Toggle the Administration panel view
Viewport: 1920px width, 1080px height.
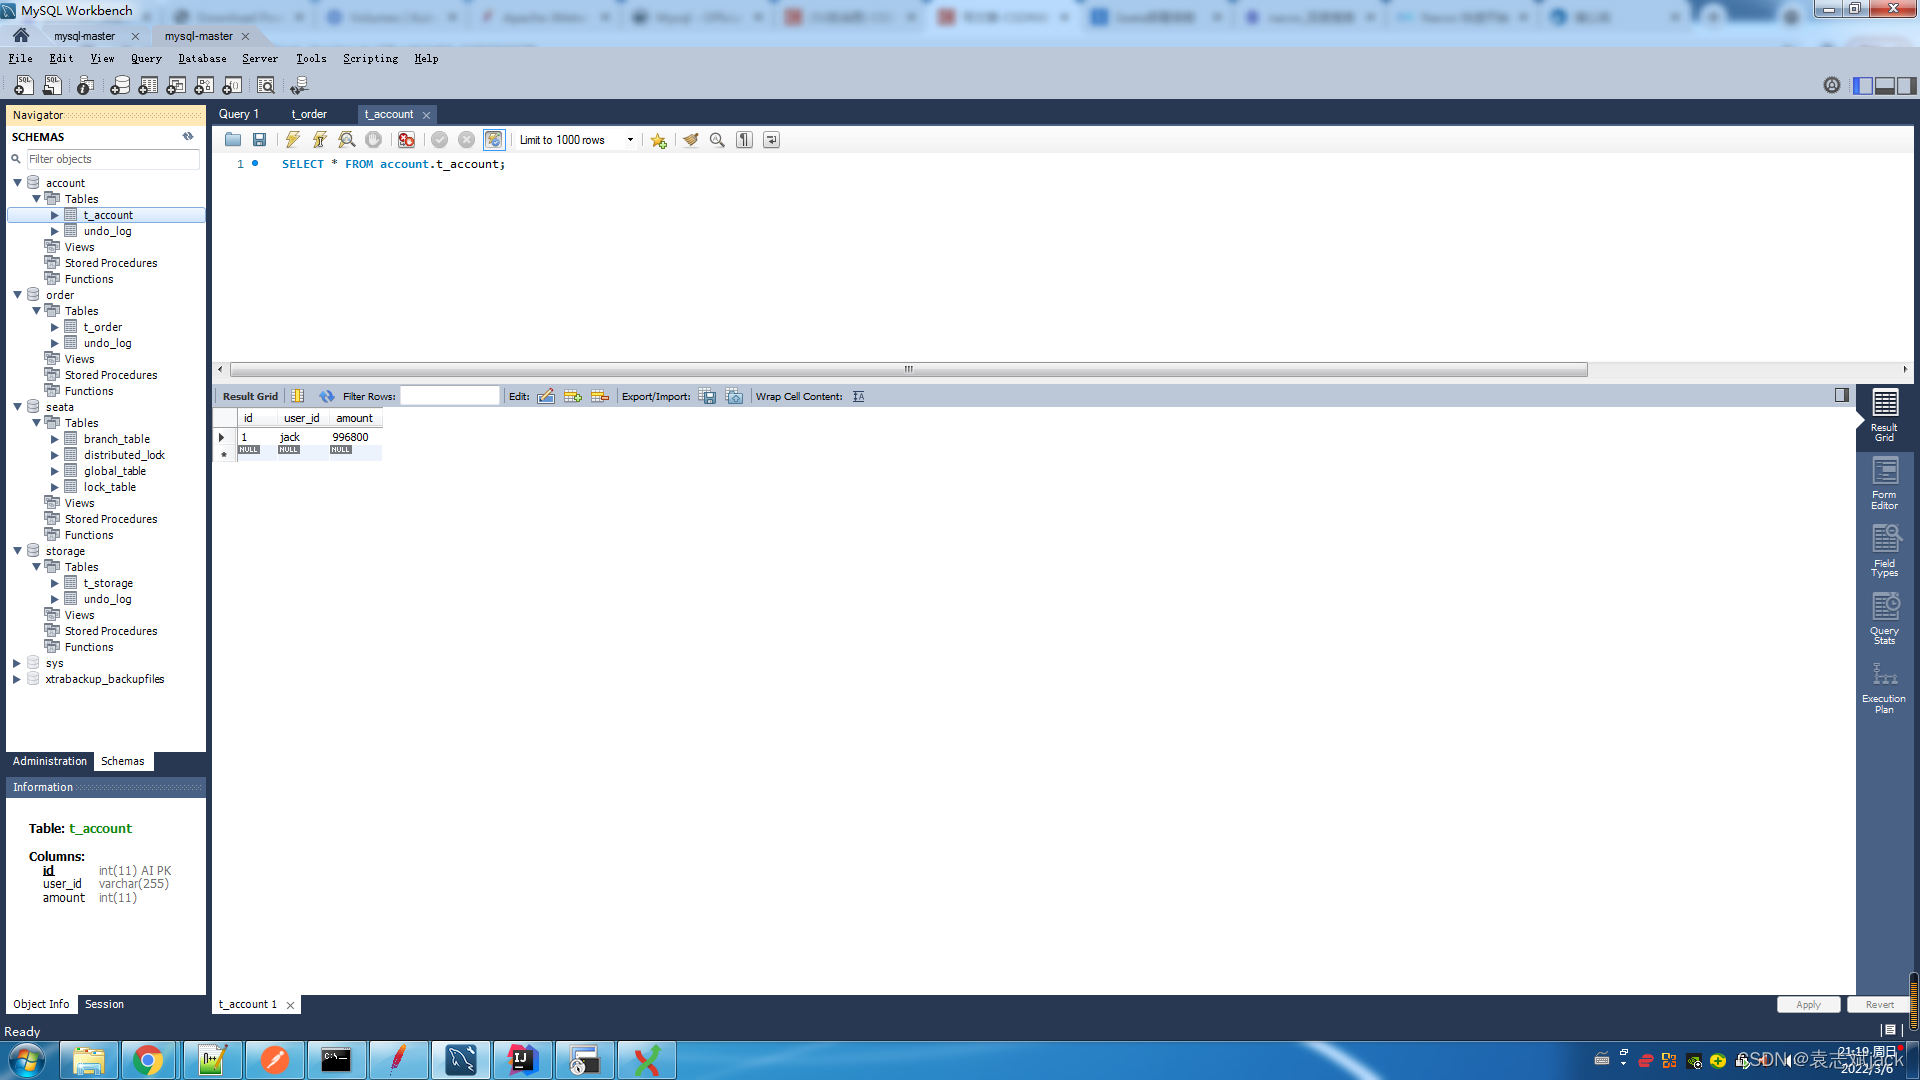click(x=49, y=761)
